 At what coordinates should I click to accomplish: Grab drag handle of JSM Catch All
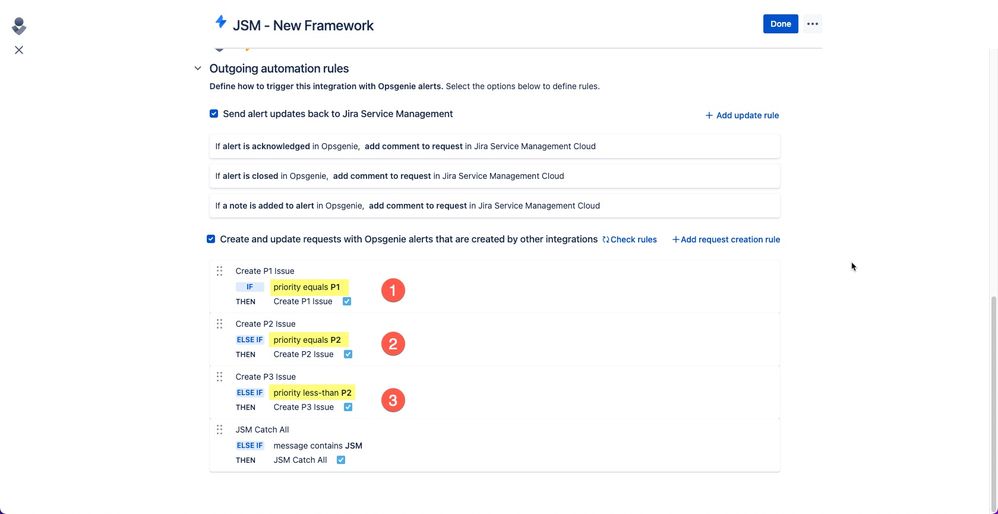tap(220, 429)
